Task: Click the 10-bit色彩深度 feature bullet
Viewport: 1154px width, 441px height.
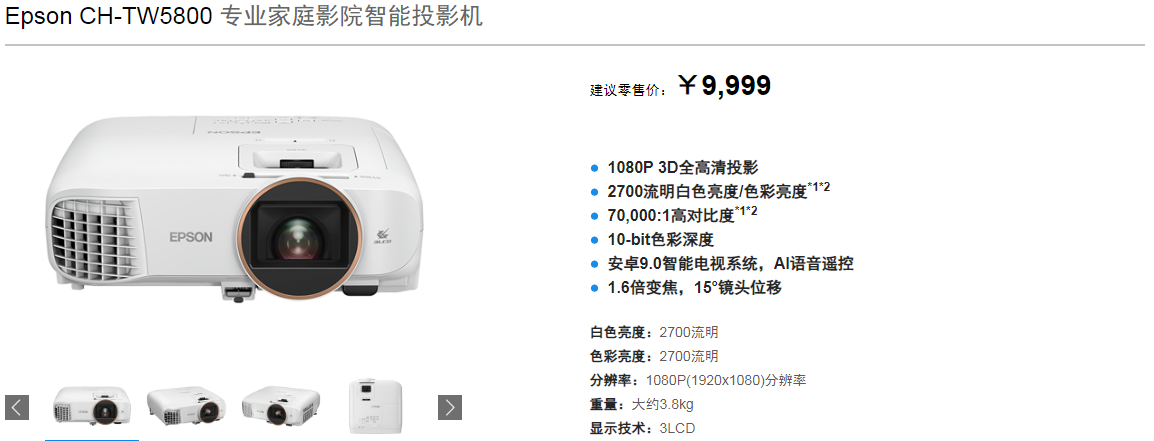Action: coord(661,239)
